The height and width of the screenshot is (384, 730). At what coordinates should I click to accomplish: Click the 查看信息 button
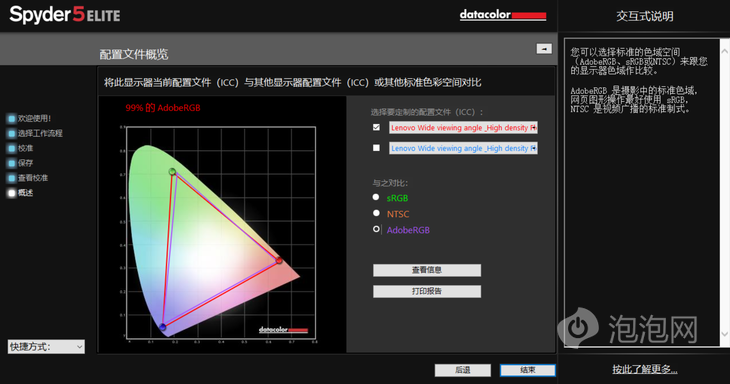tap(427, 270)
